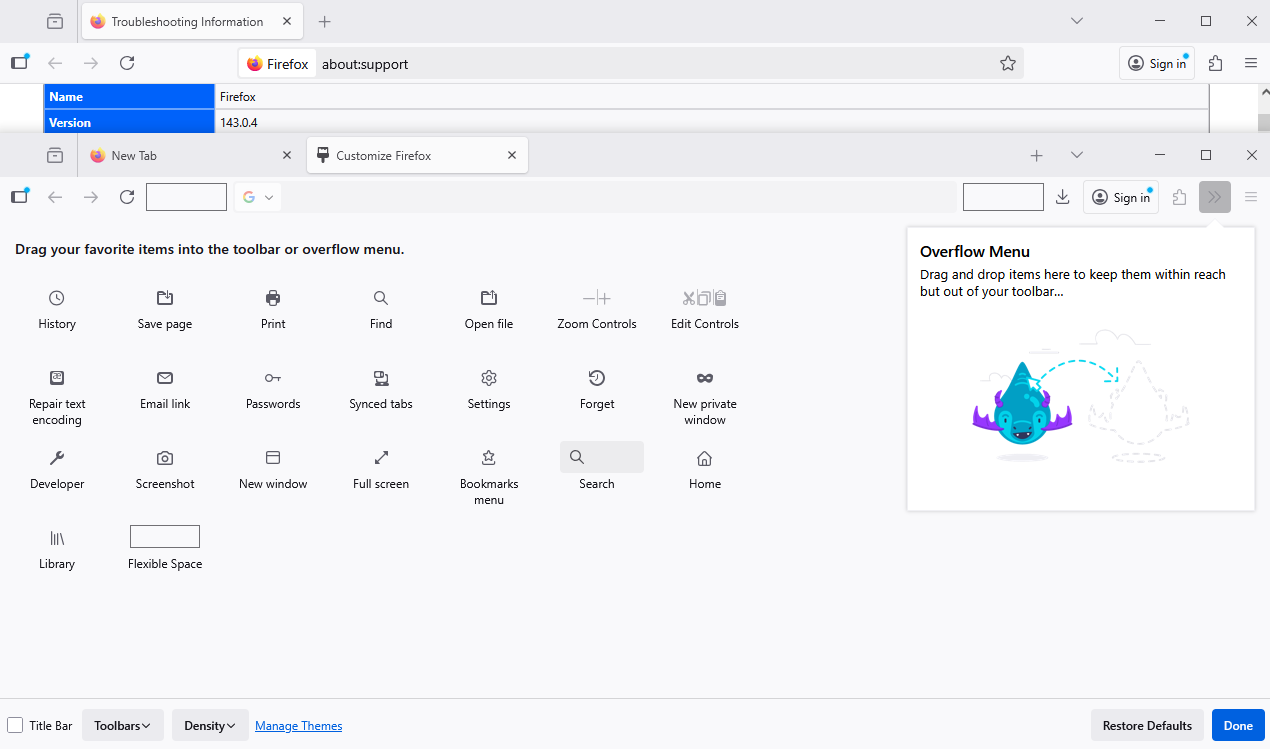Click the History clock icon
This screenshot has width=1270, height=749.
(57, 298)
